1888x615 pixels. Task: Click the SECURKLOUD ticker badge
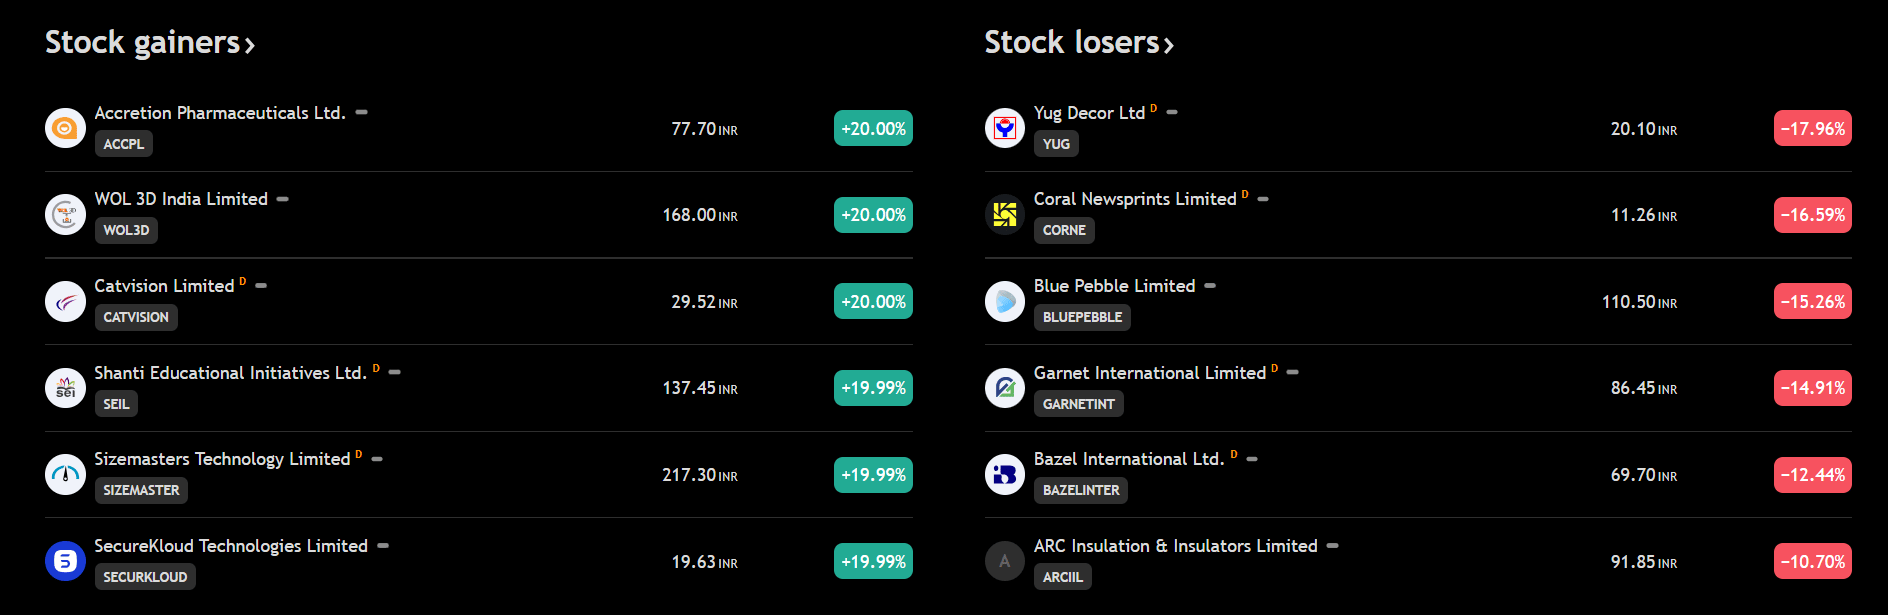pos(145,577)
